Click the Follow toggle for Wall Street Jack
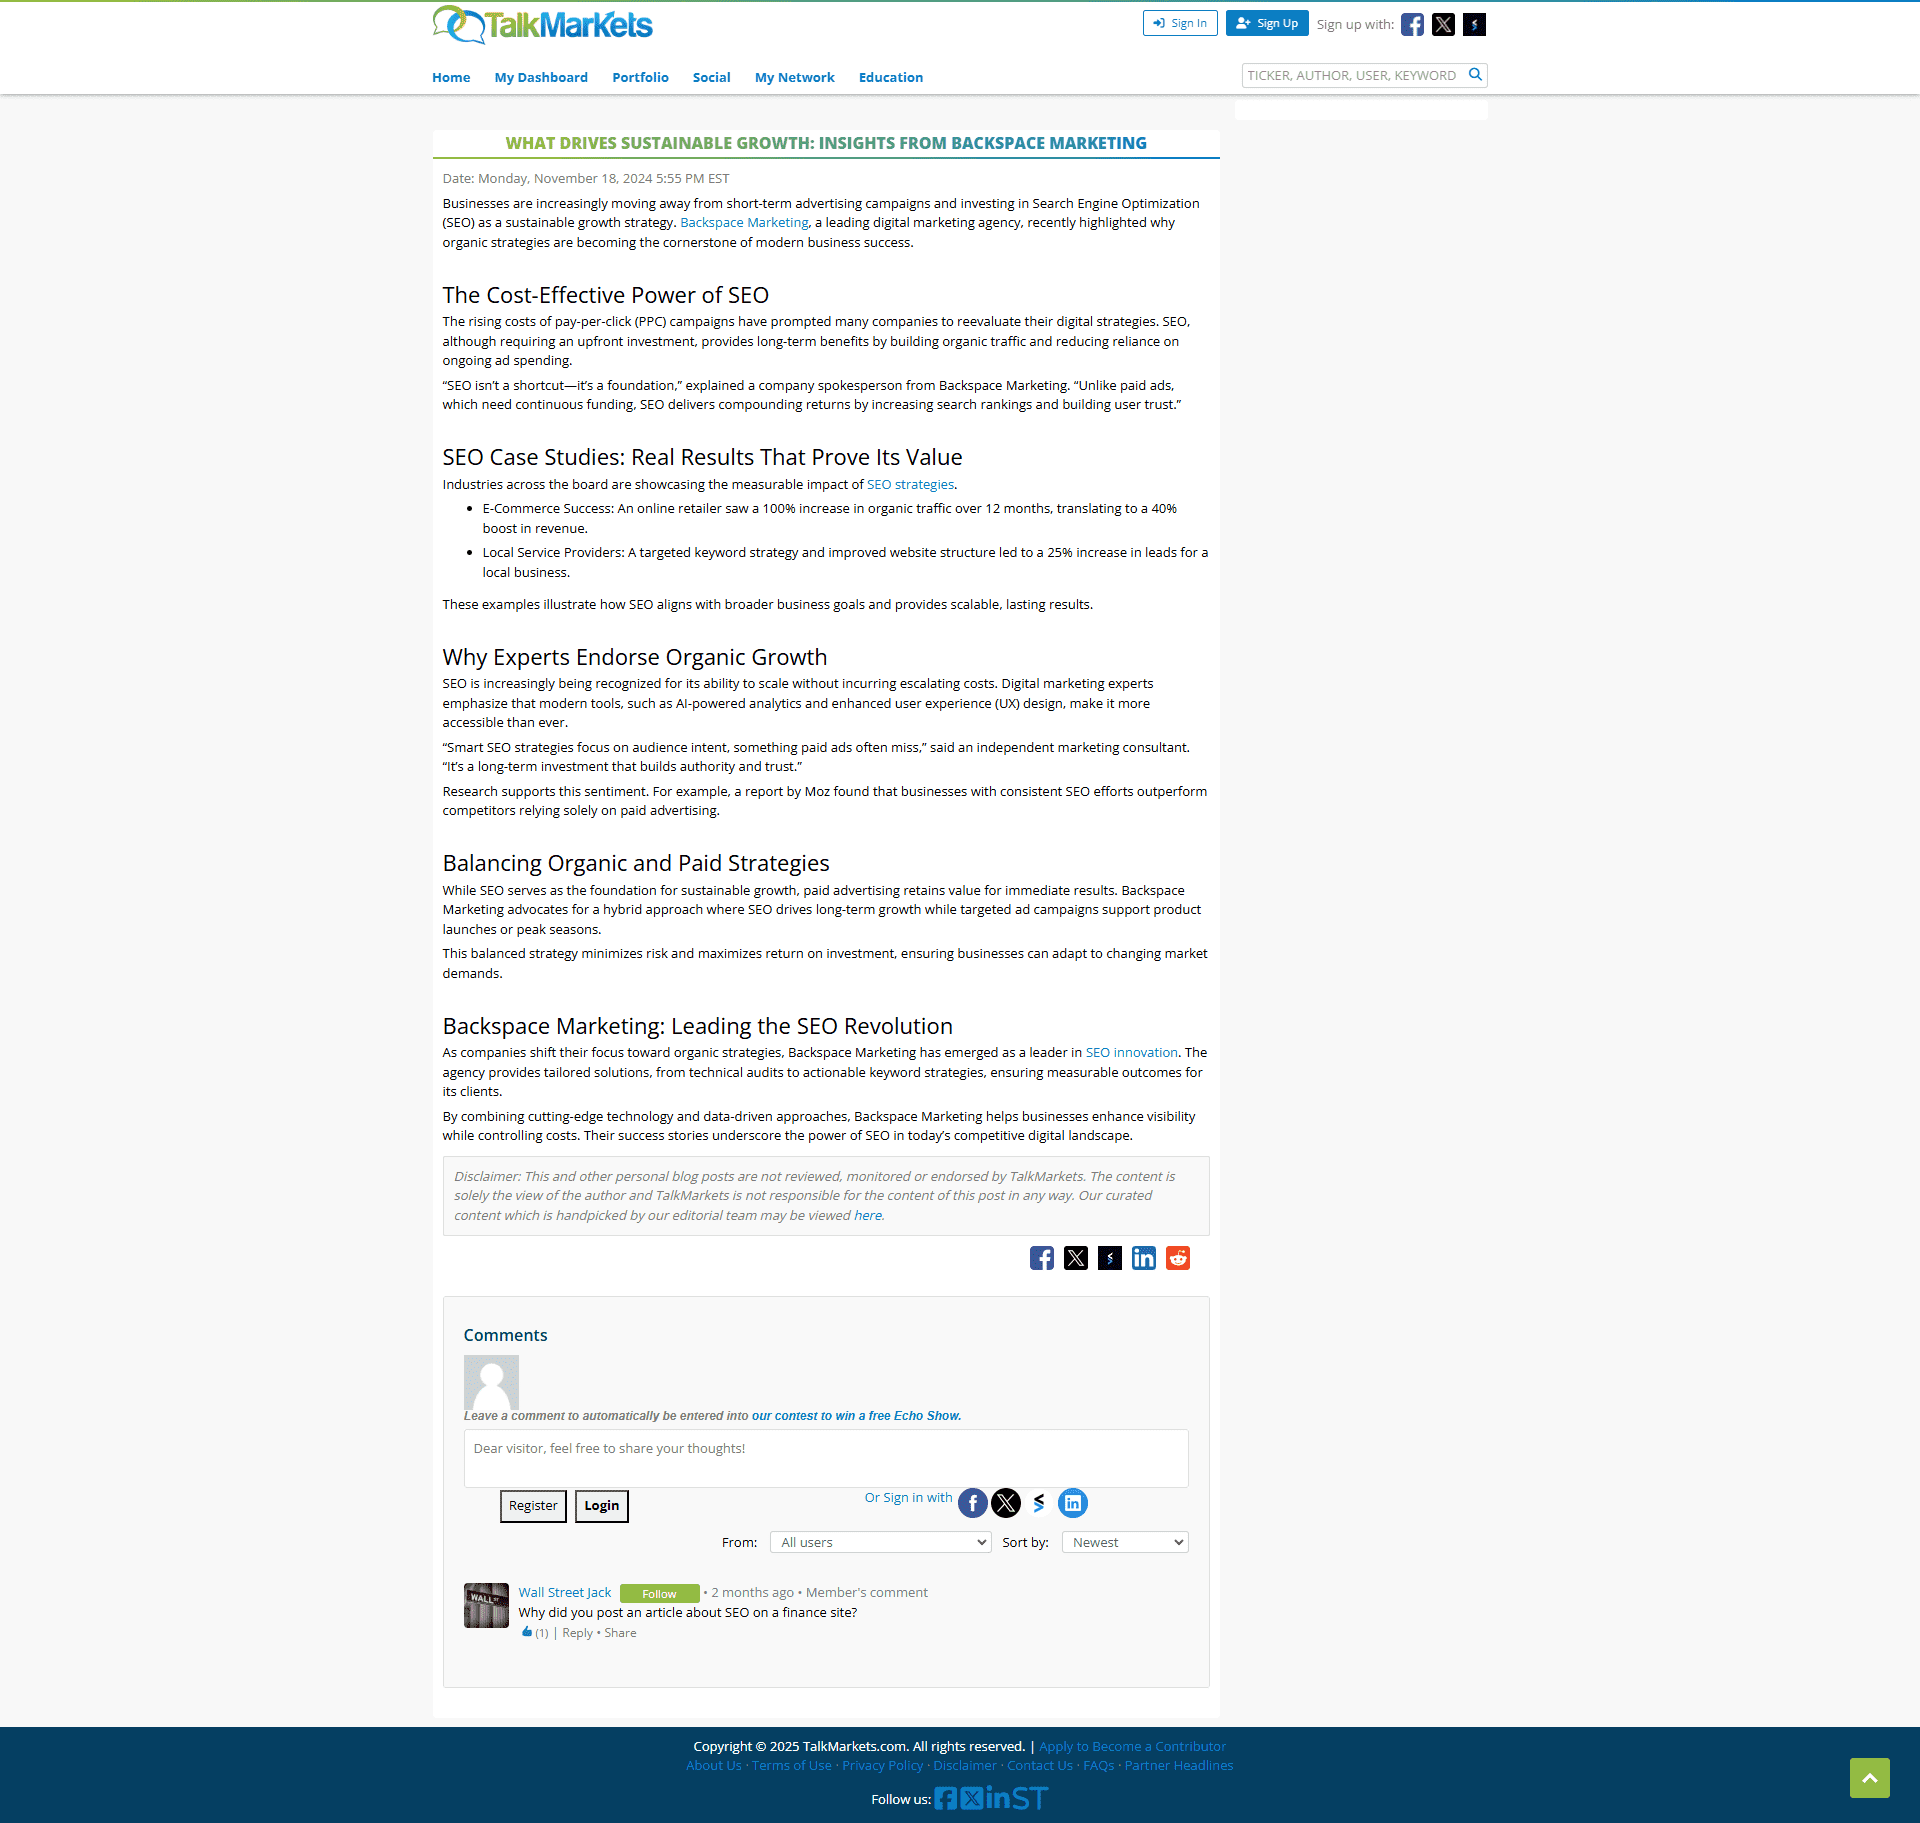The height and width of the screenshot is (1823, 1920). coord(659,1593)
